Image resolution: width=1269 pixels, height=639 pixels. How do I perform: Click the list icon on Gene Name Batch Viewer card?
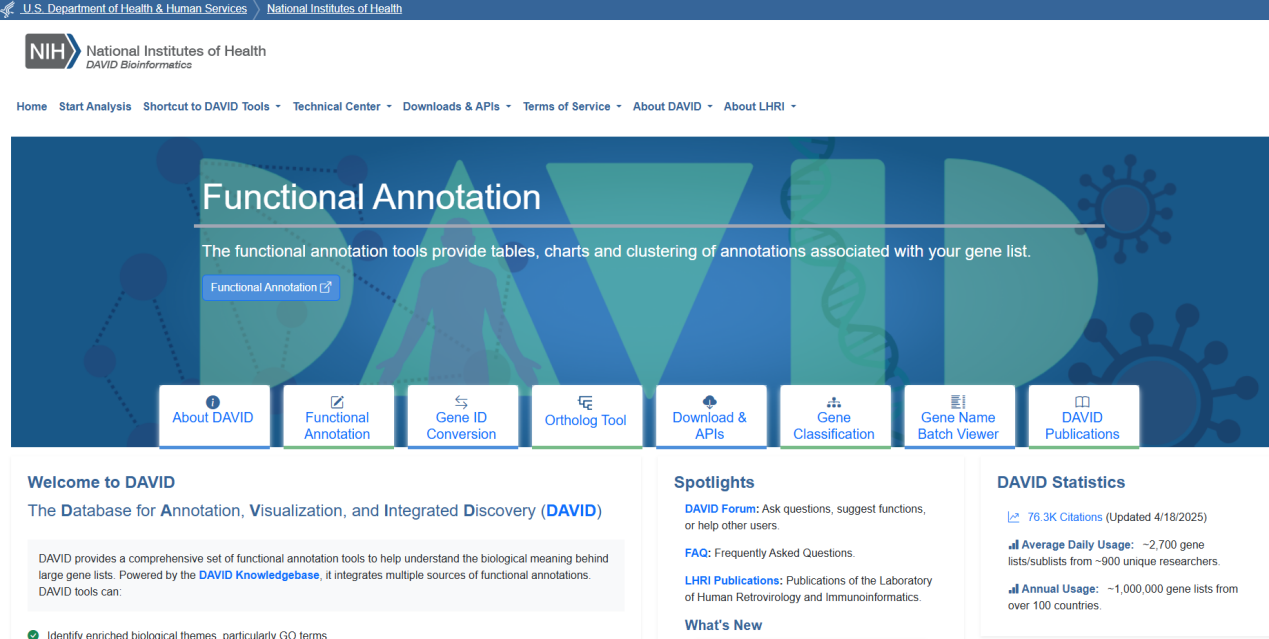click(x=958, y=402)
